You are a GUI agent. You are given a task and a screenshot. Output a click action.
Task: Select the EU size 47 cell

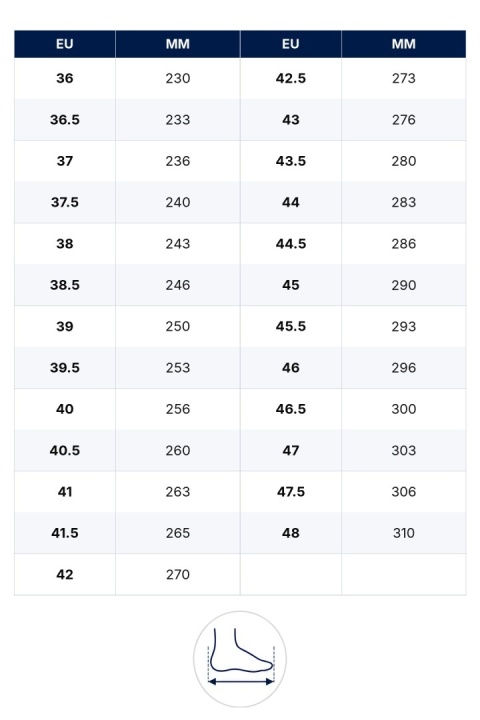[x=291, y=450]
